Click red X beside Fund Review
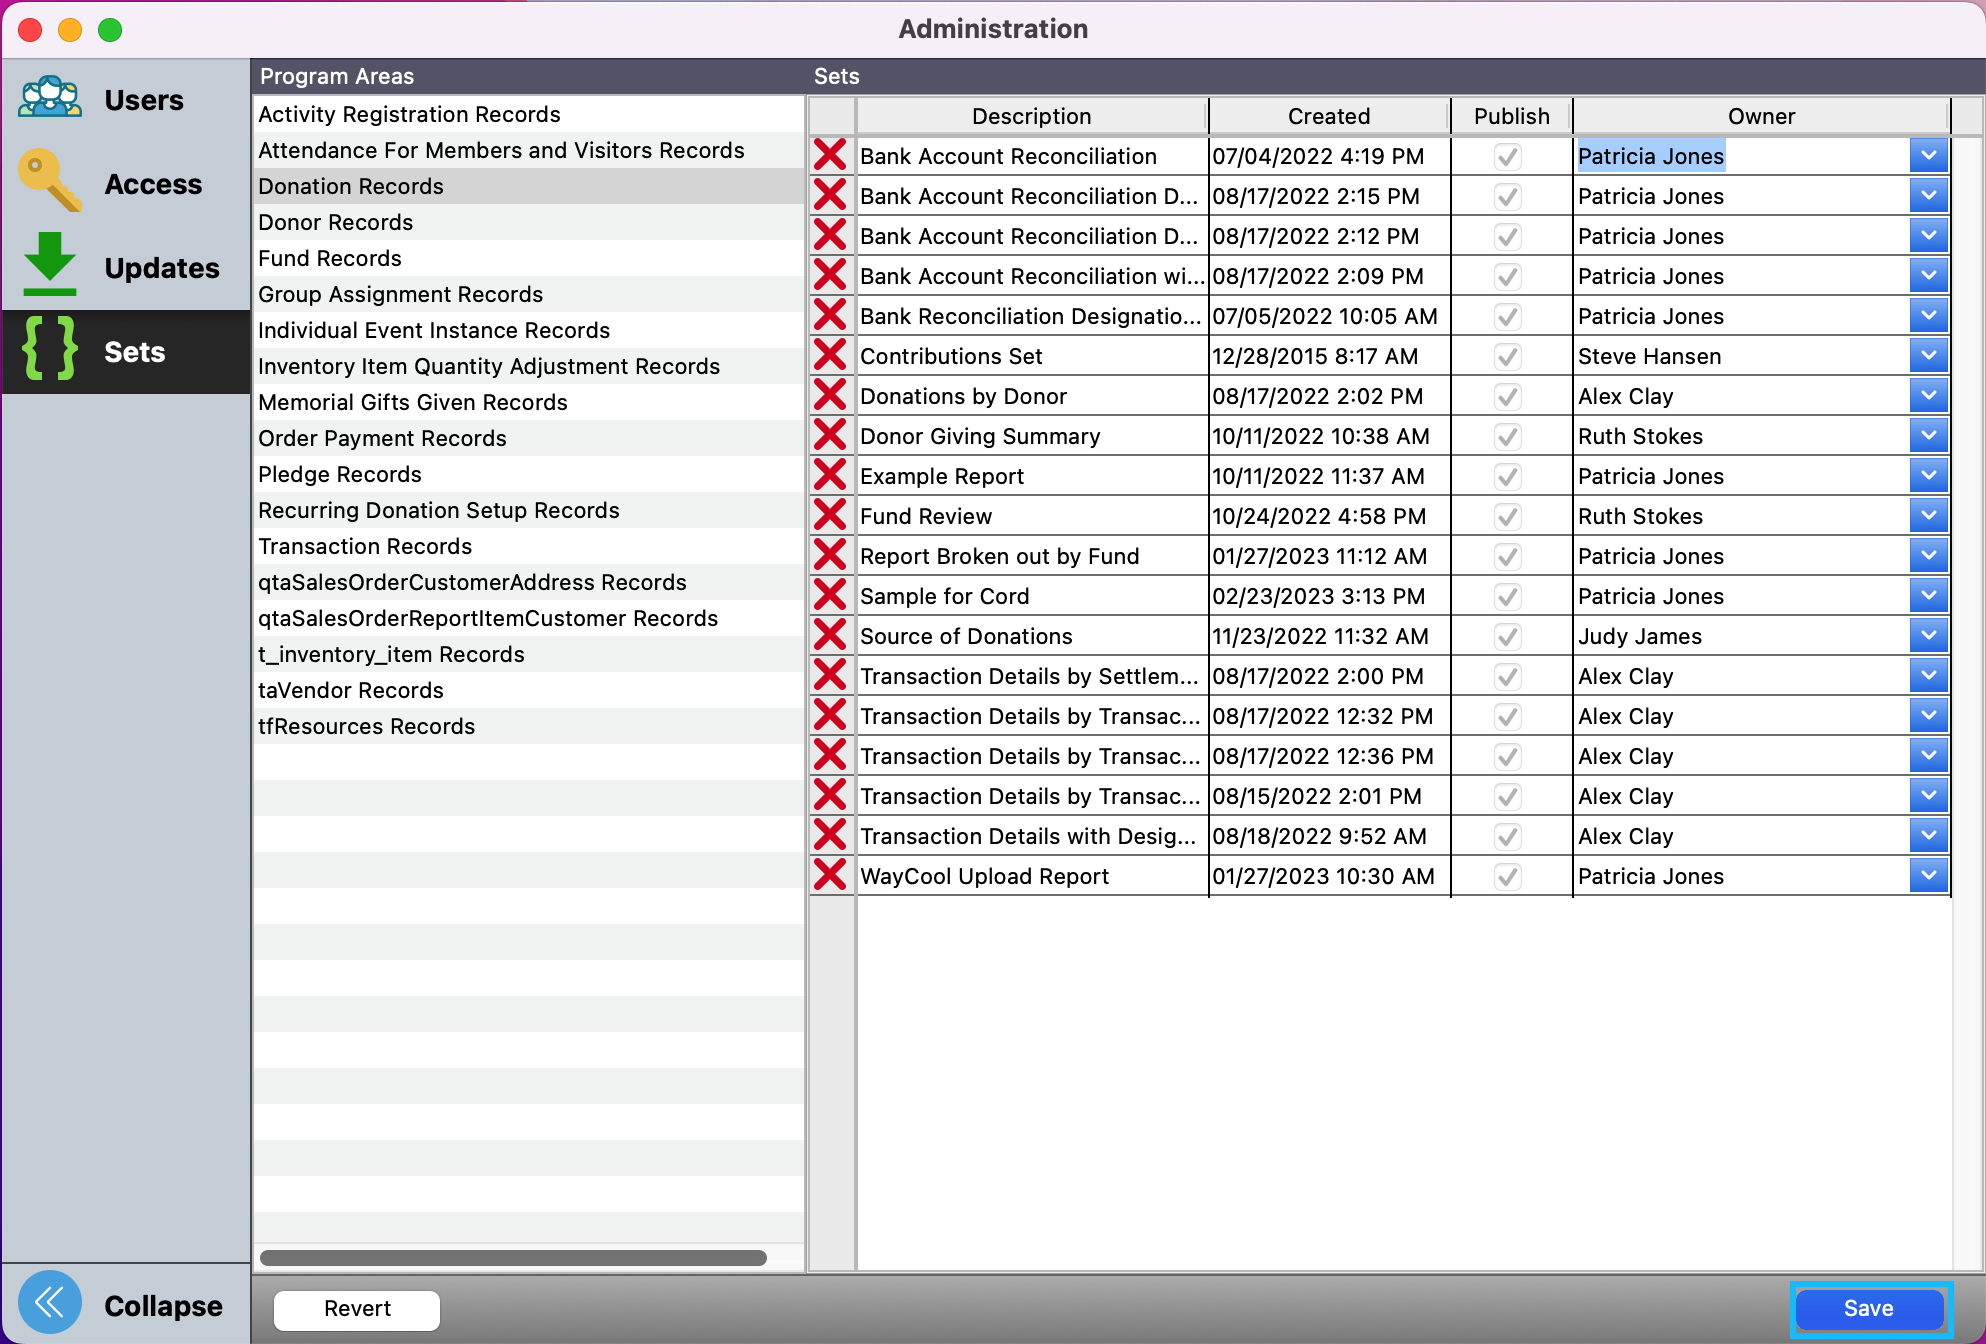Image resolution: width=1986 pixels, height=1344 pixels. [830, 515]
